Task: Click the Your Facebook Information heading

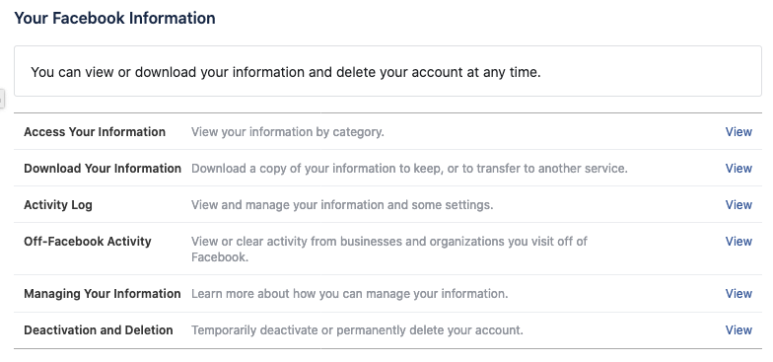Action: (x=115, y=18)
